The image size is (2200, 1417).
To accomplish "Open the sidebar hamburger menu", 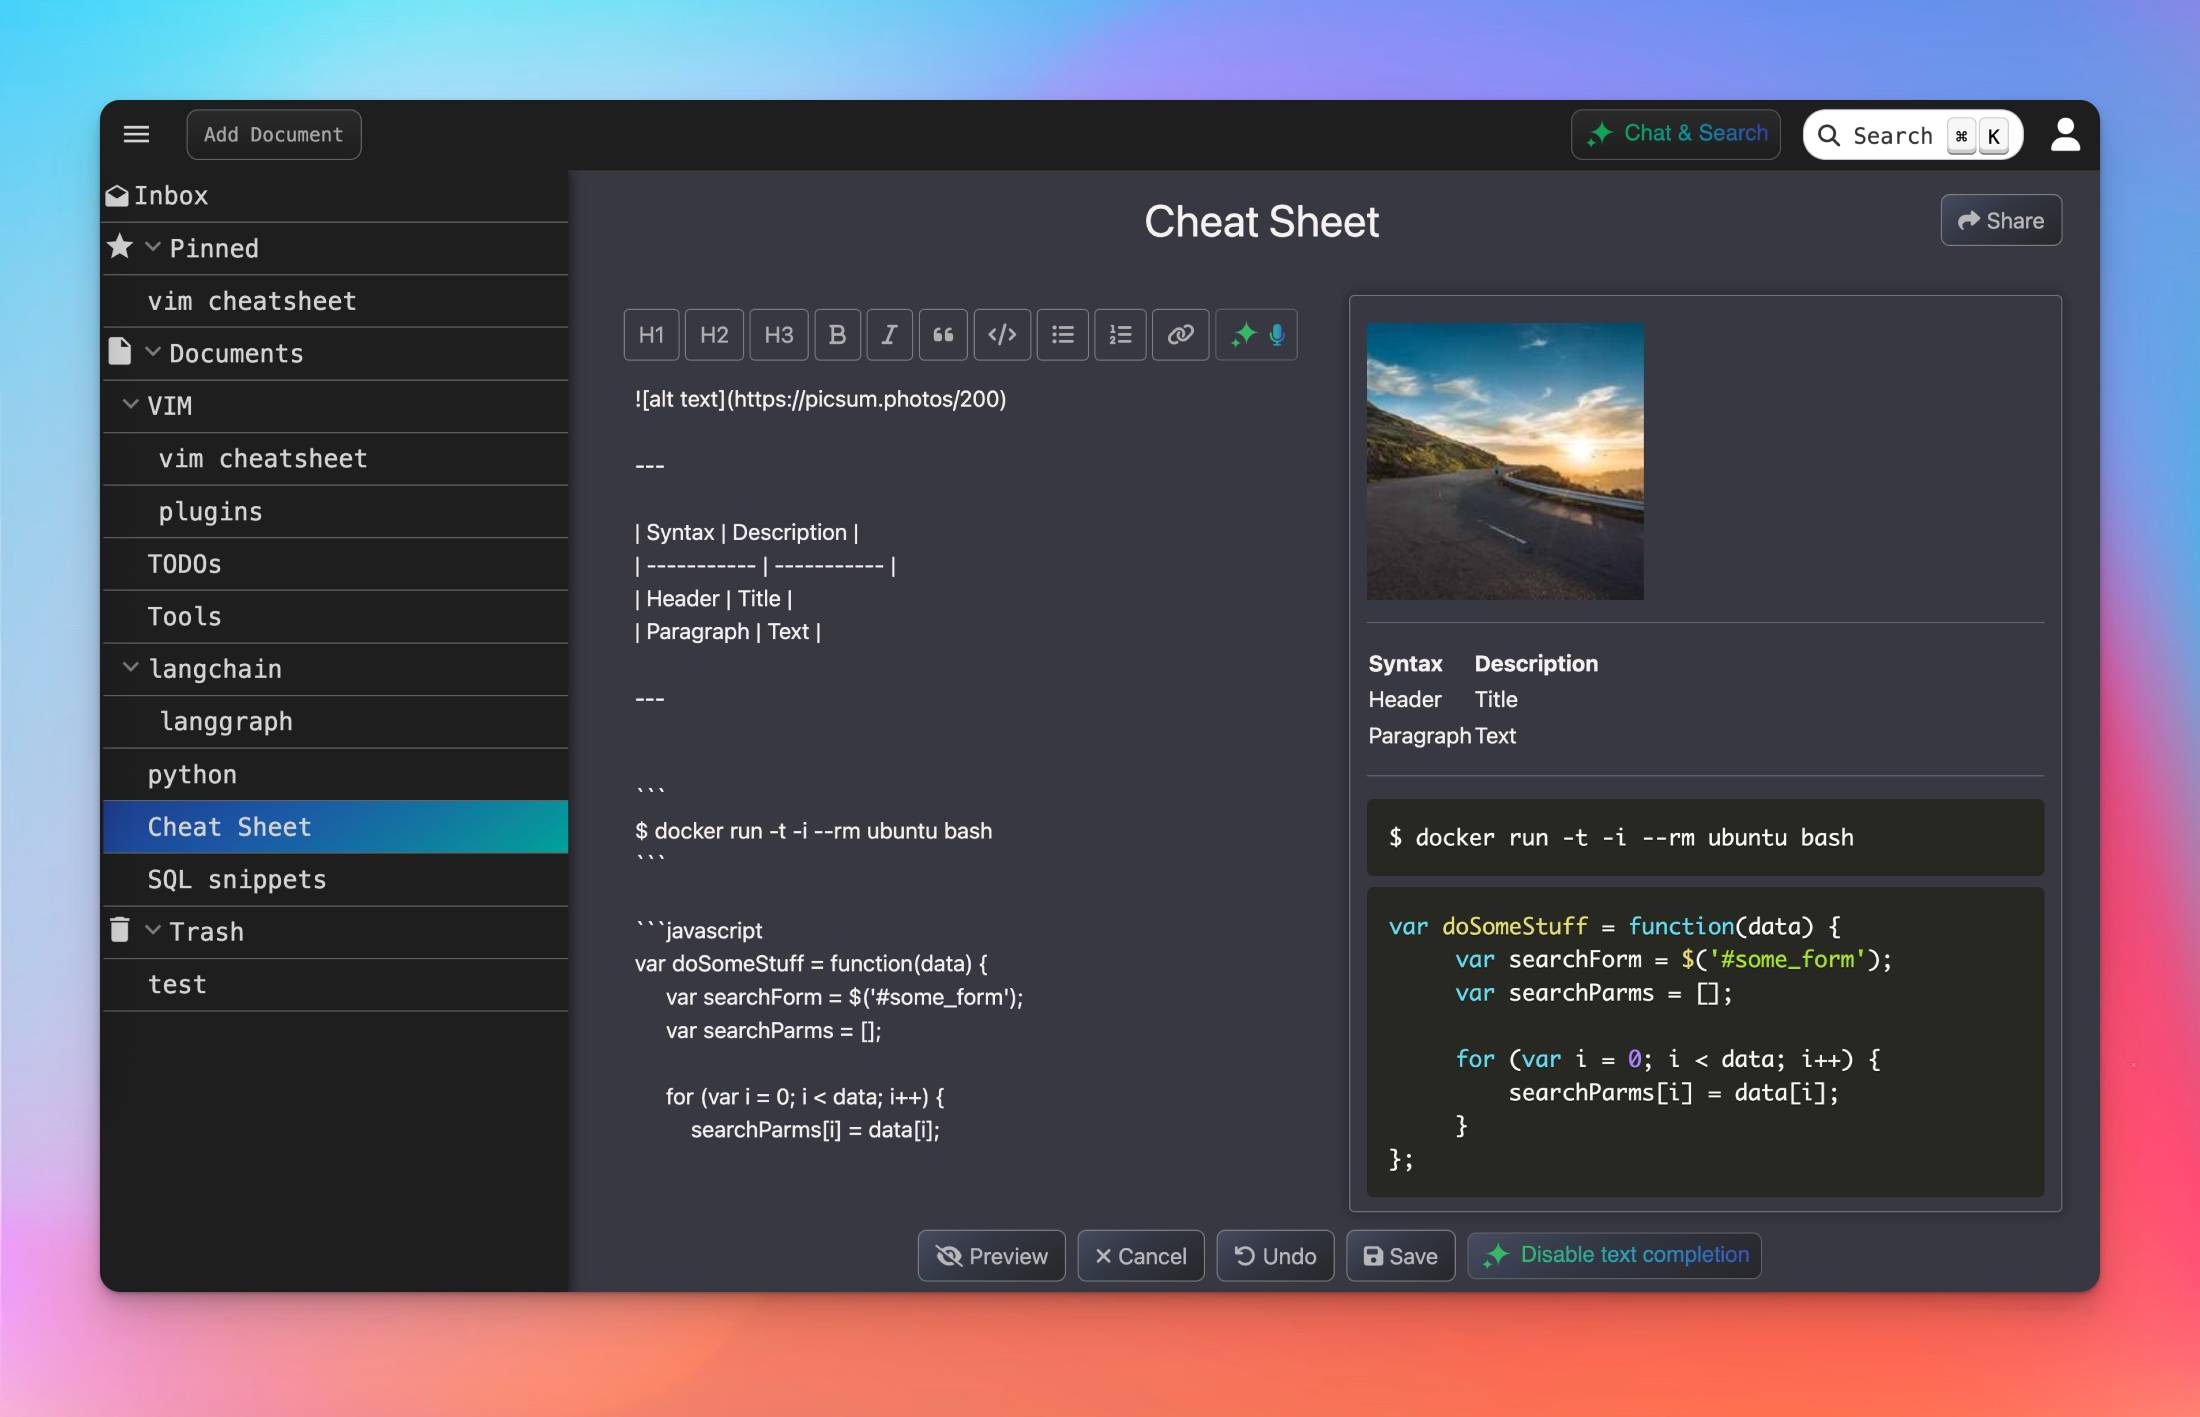I will 136,133.
